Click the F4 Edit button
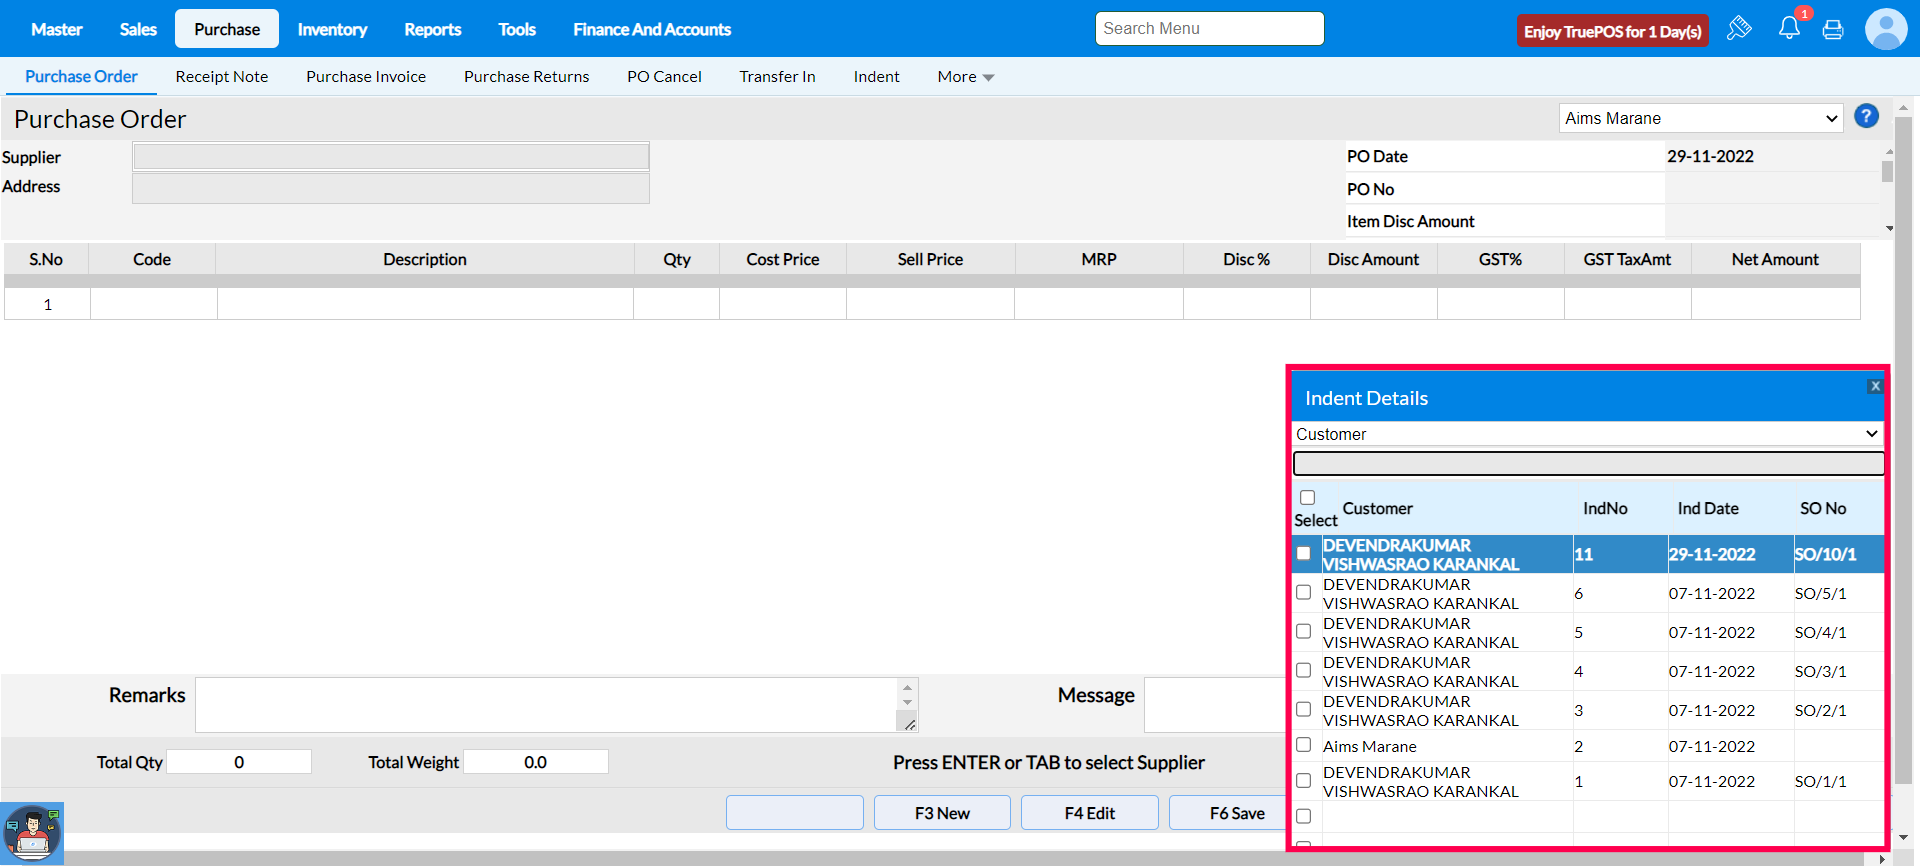This screenshot has width=1920, height=866. (1090, 813)
